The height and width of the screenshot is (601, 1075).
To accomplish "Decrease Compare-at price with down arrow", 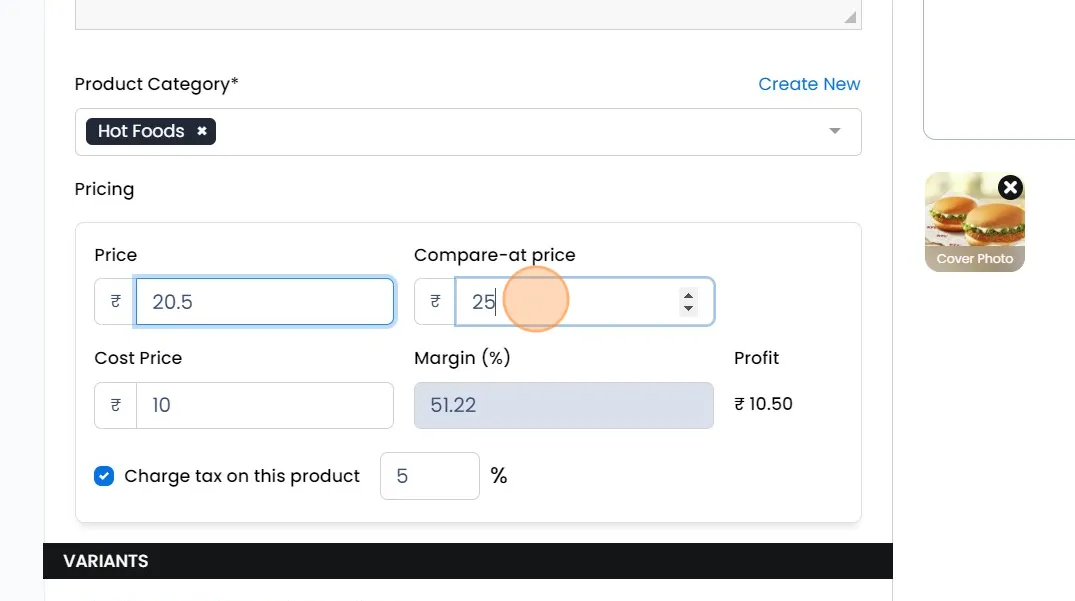I will 688,309.
